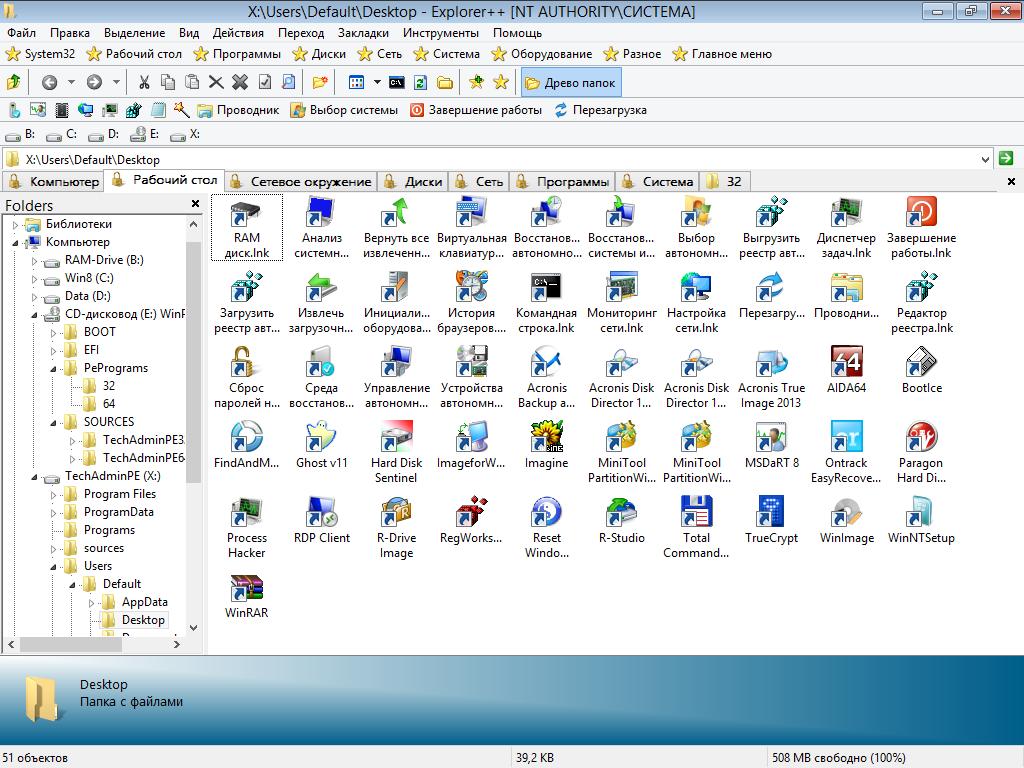
Task: Click the Главное меню bookmark button
Action: [x=722, y=54]
